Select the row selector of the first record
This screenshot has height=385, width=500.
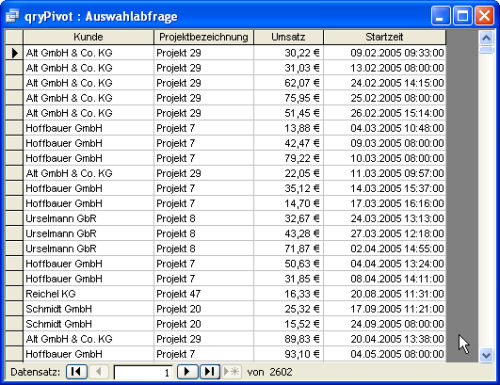click(14, 53)
